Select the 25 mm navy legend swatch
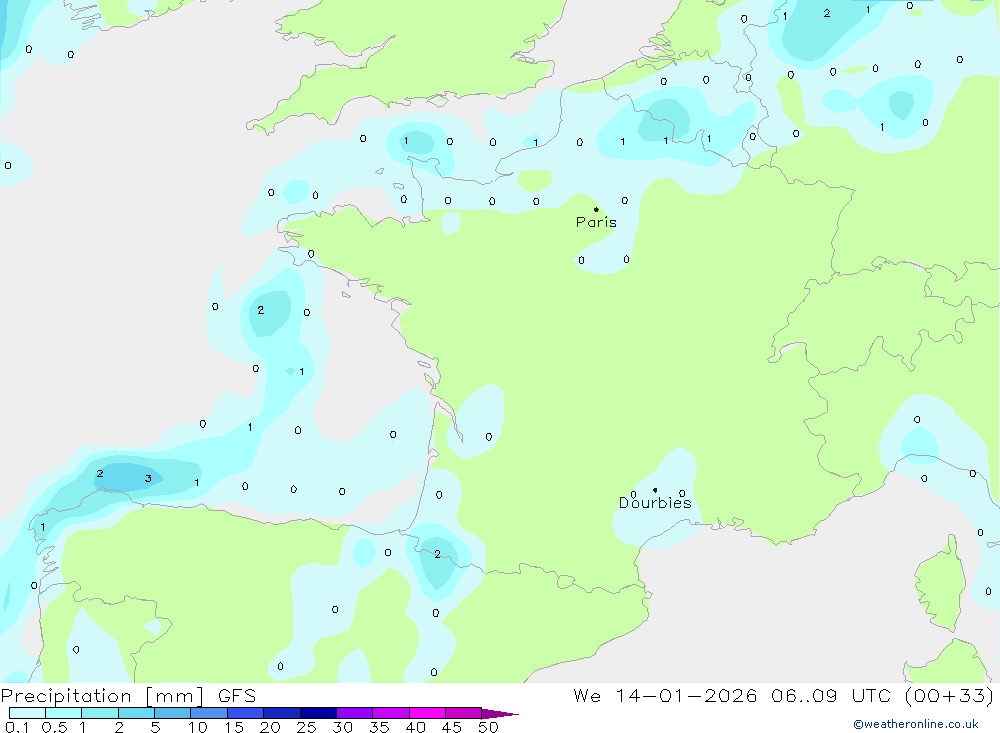This screenshot has width=1000, height=733. point(318,713)
